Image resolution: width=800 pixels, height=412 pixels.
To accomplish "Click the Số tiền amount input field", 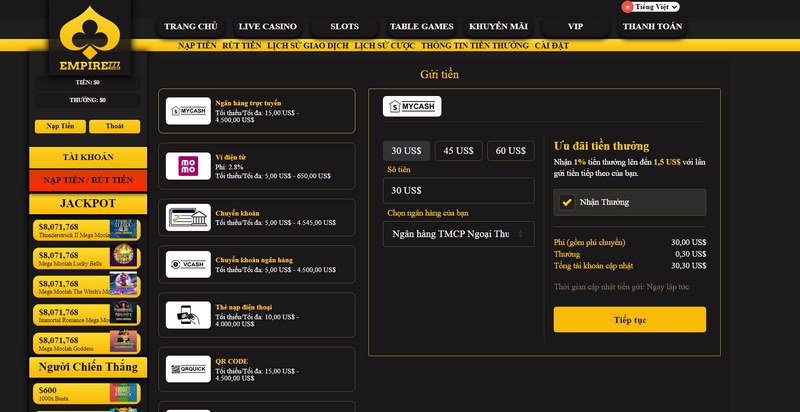I will point(458,190).
